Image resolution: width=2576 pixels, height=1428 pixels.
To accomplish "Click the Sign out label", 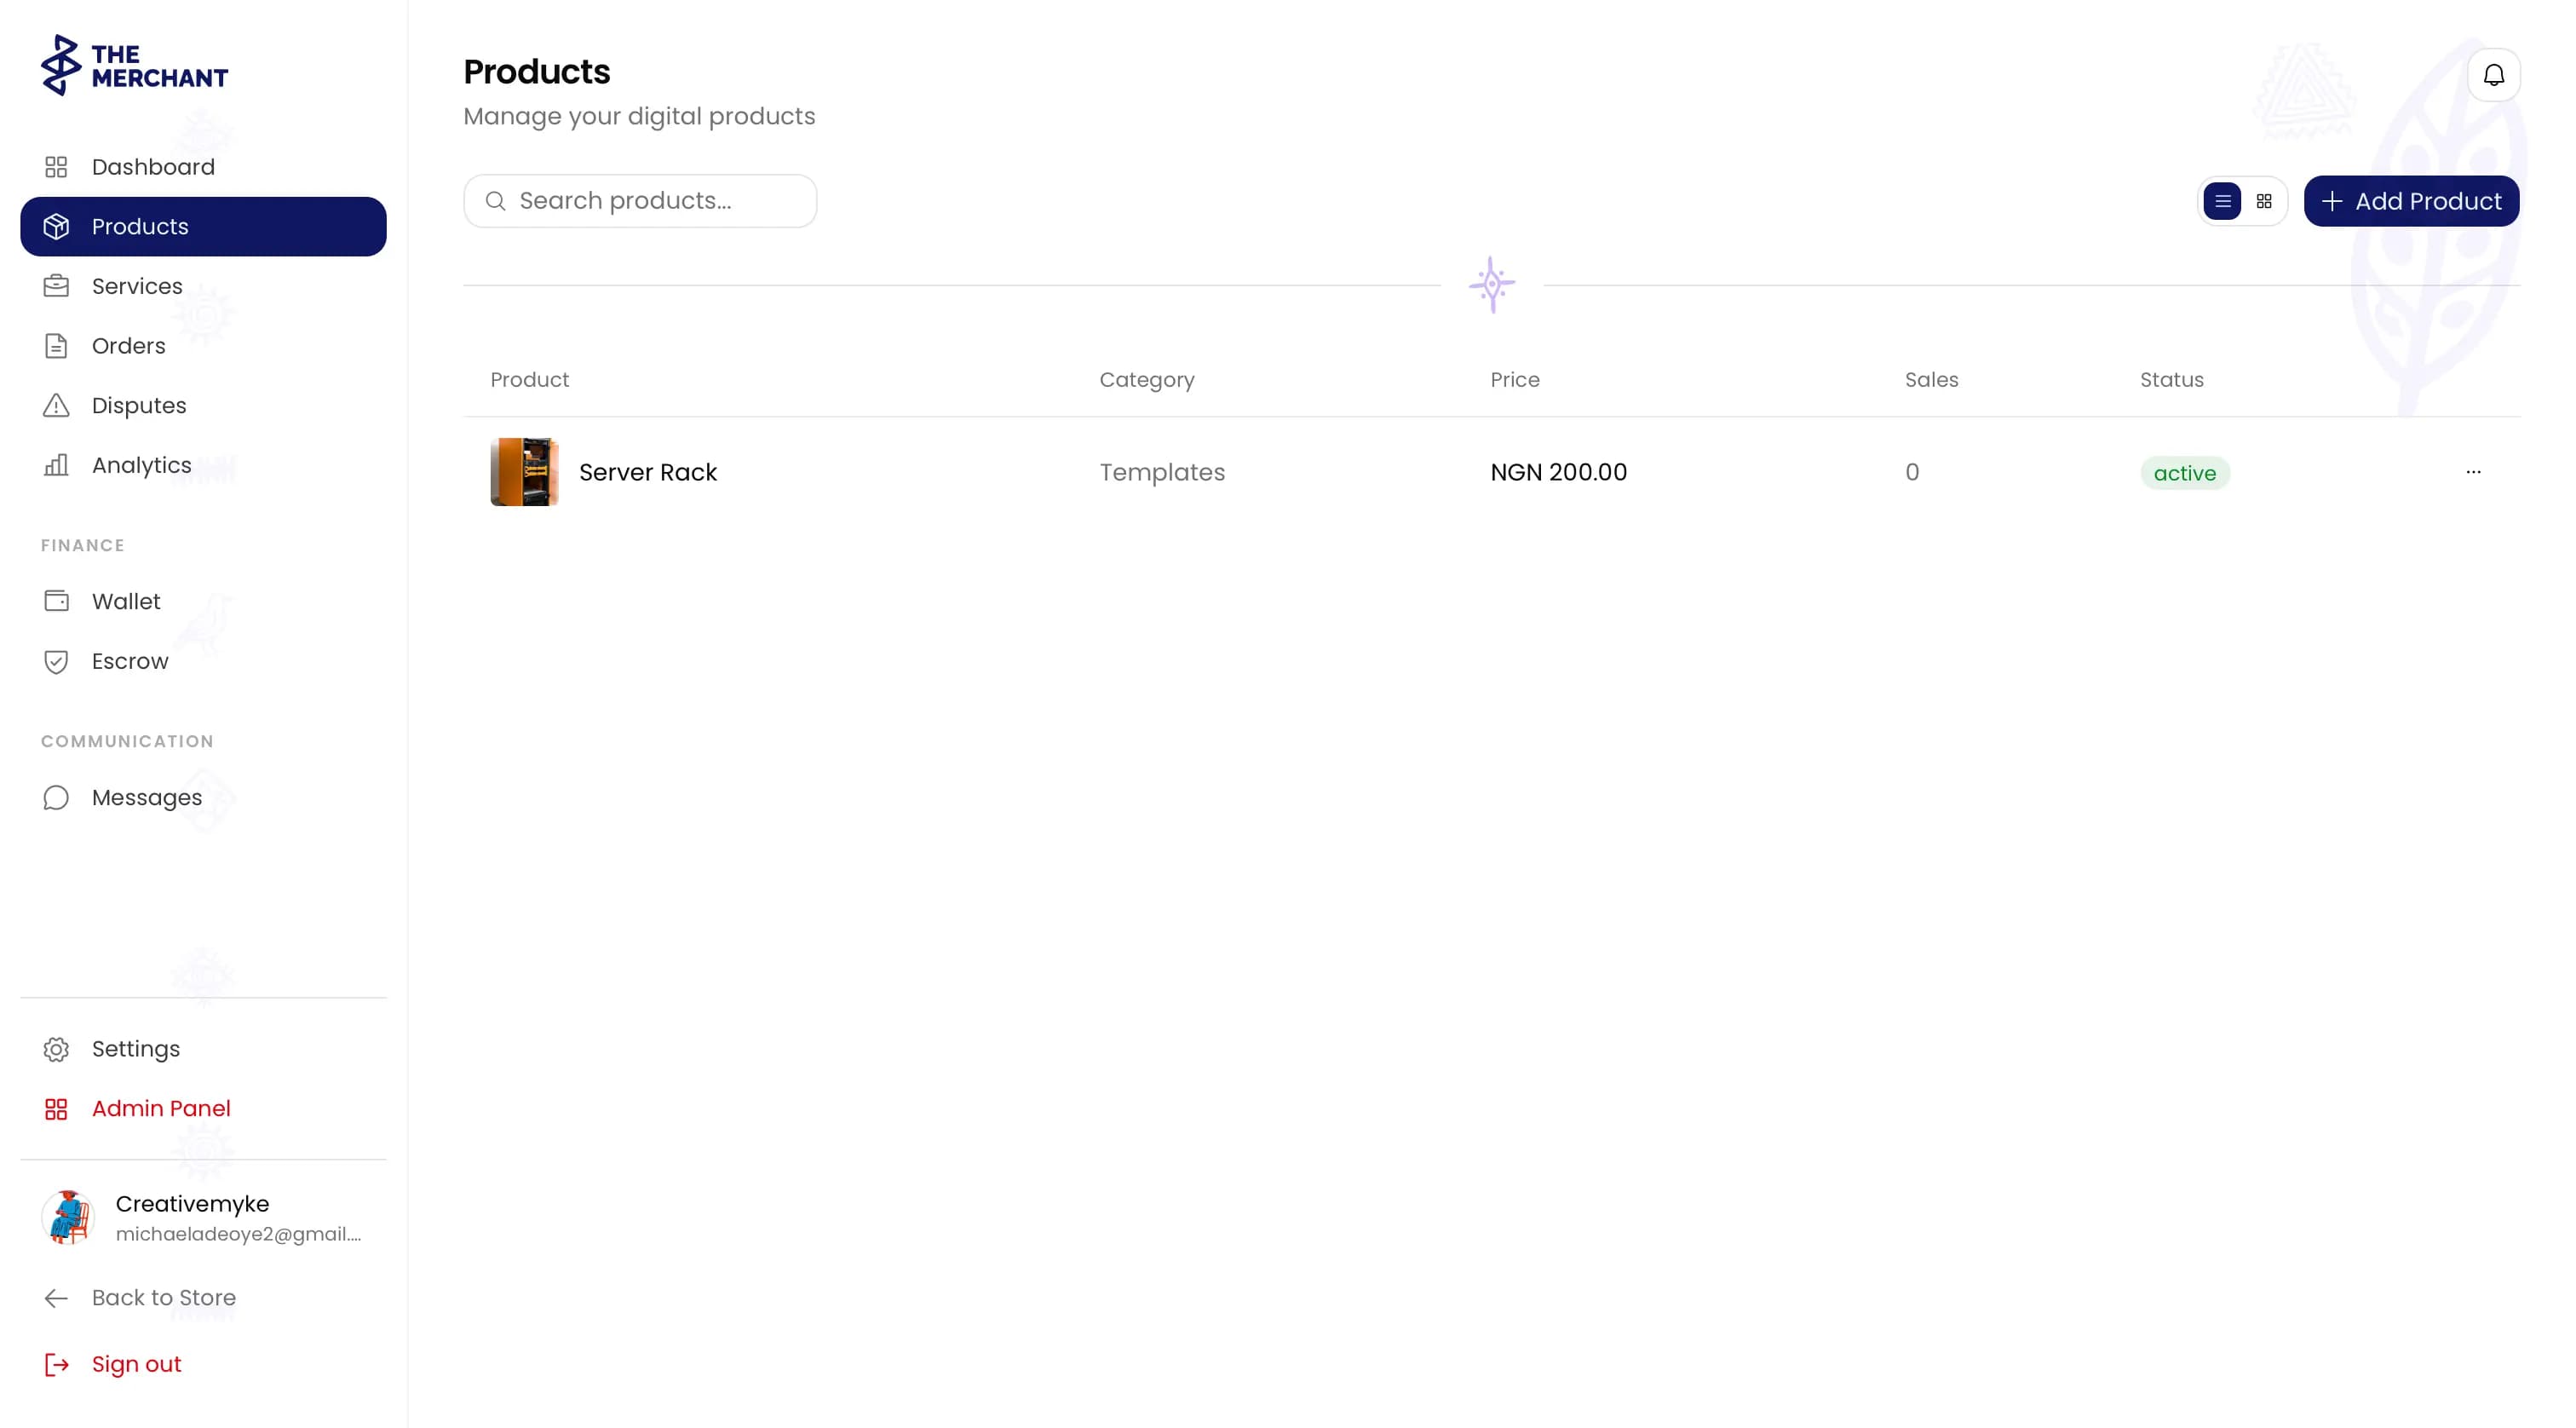I will pos(136,1365).
